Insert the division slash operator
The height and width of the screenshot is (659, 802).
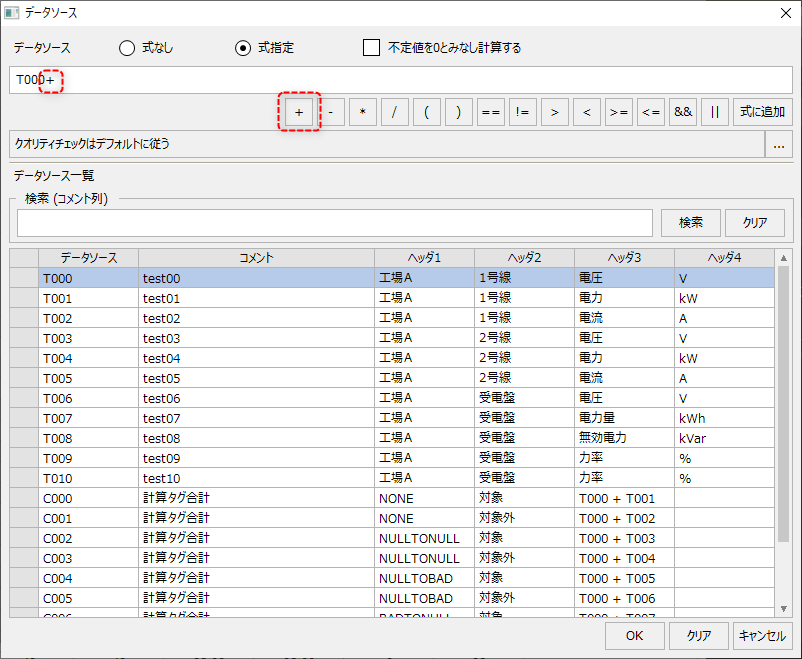pyautogui.click(x=394, y=112)
